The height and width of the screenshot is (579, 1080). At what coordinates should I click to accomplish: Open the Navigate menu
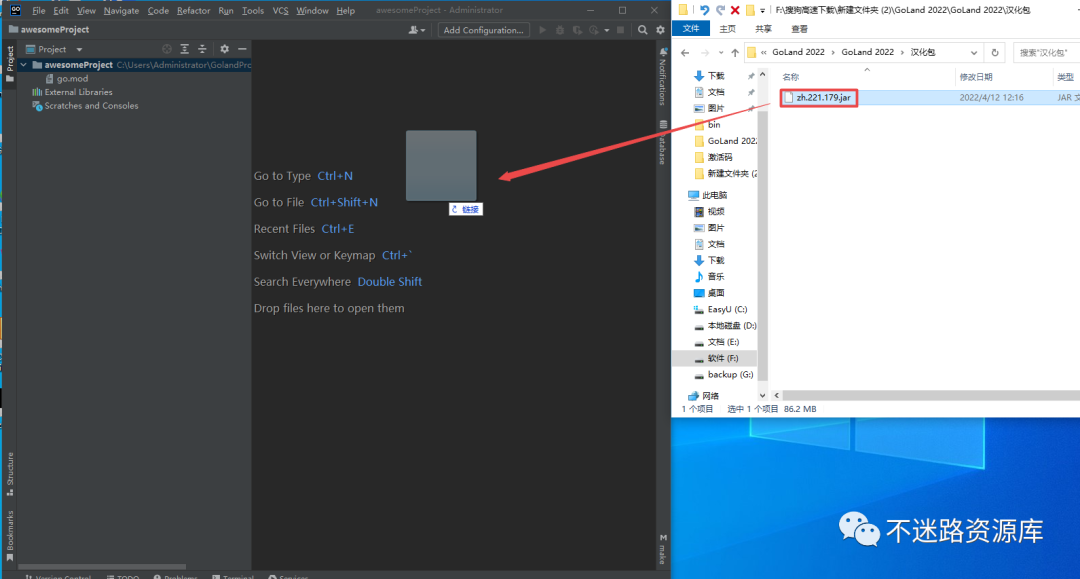[x=121, y=10]
